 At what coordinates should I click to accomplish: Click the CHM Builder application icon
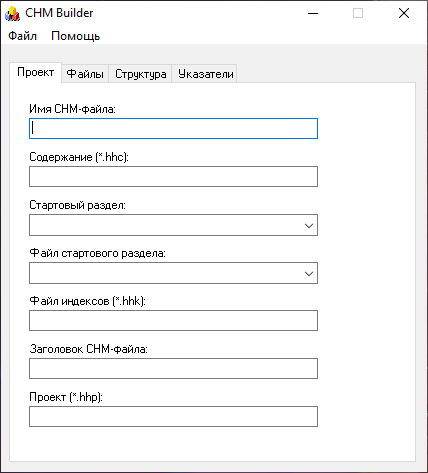point(12,13)
